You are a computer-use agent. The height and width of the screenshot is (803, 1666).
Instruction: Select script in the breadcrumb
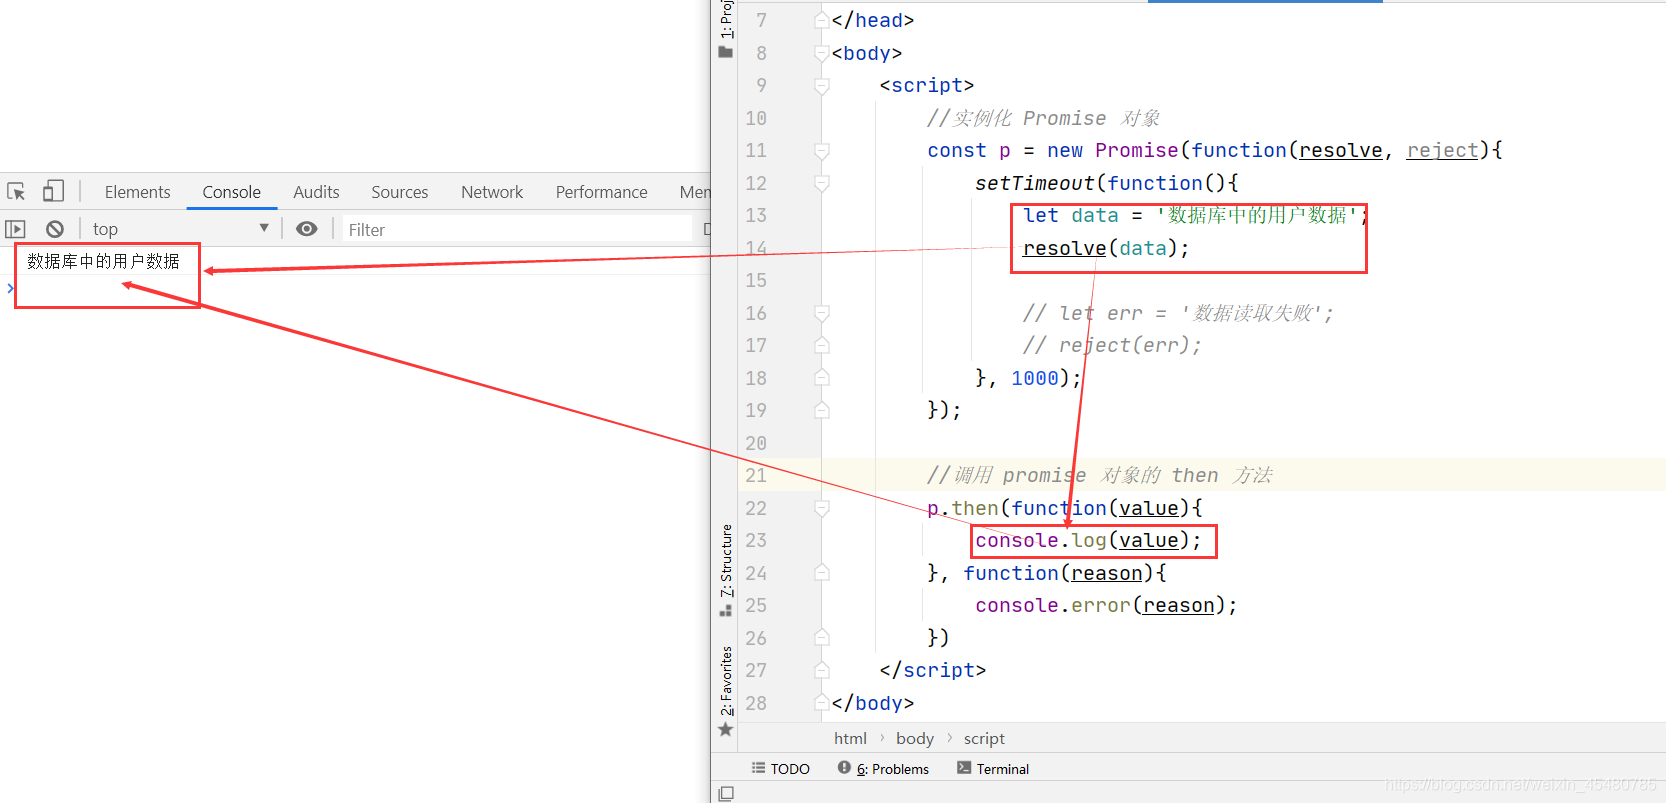(x=984, y=738)
